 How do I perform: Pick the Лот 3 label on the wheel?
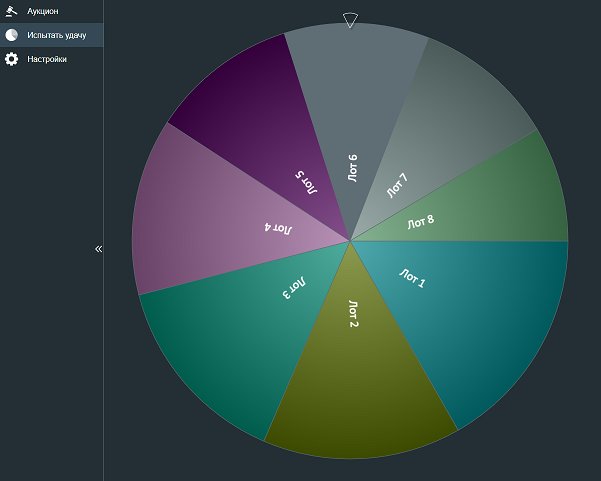[x=293, y=290]
